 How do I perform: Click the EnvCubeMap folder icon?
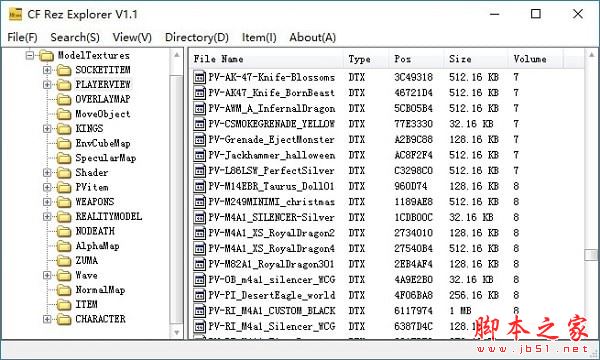click(64, 143)
